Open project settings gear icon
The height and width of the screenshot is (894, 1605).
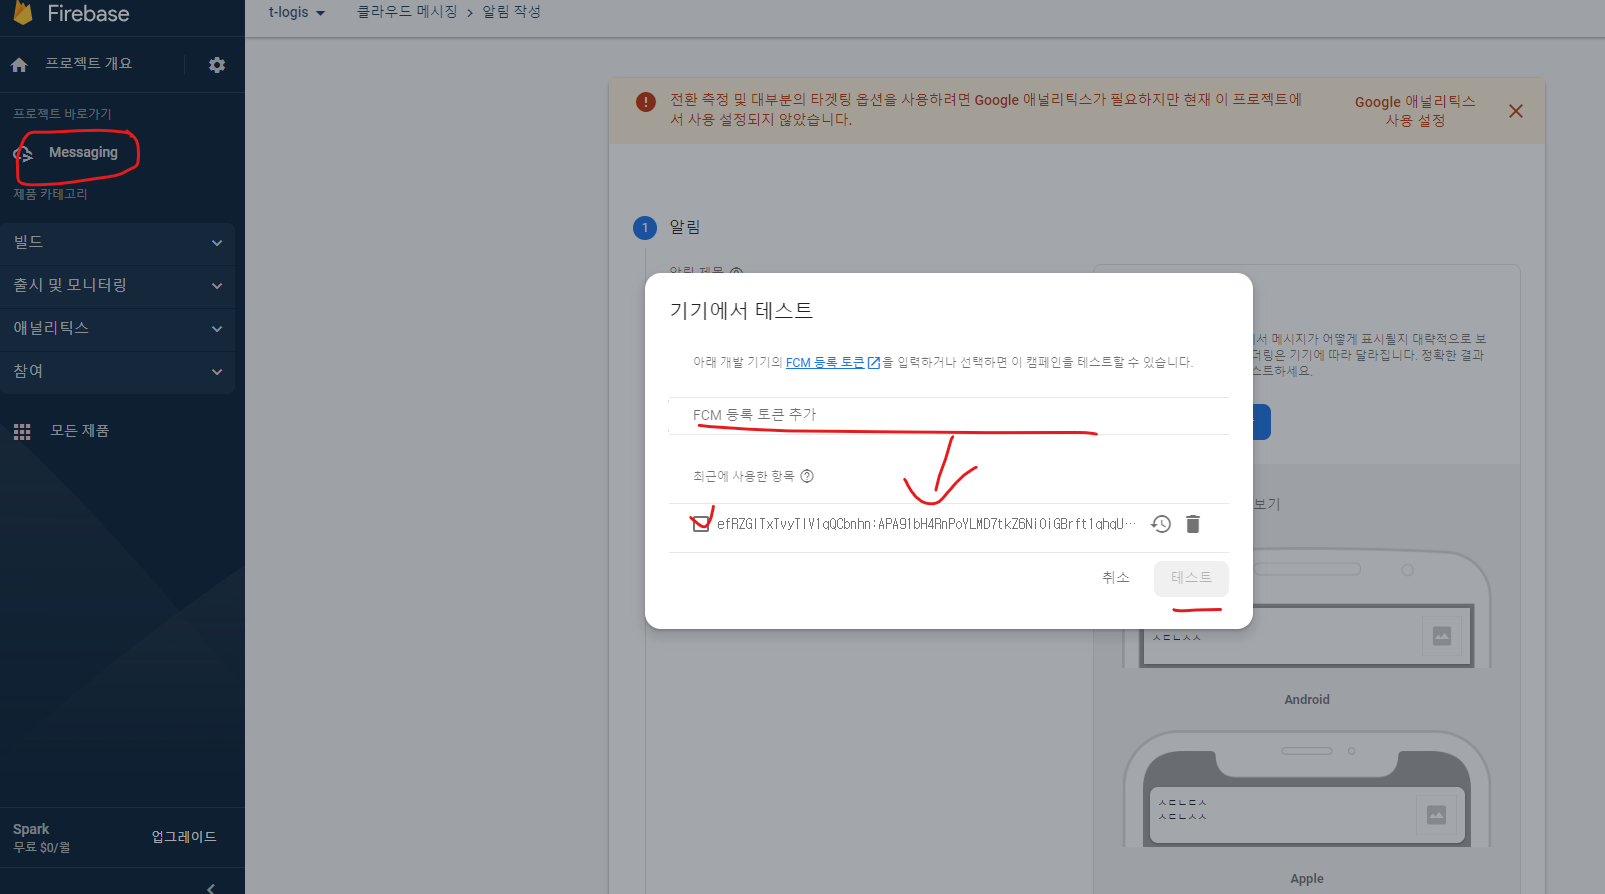tap(217, 65)
